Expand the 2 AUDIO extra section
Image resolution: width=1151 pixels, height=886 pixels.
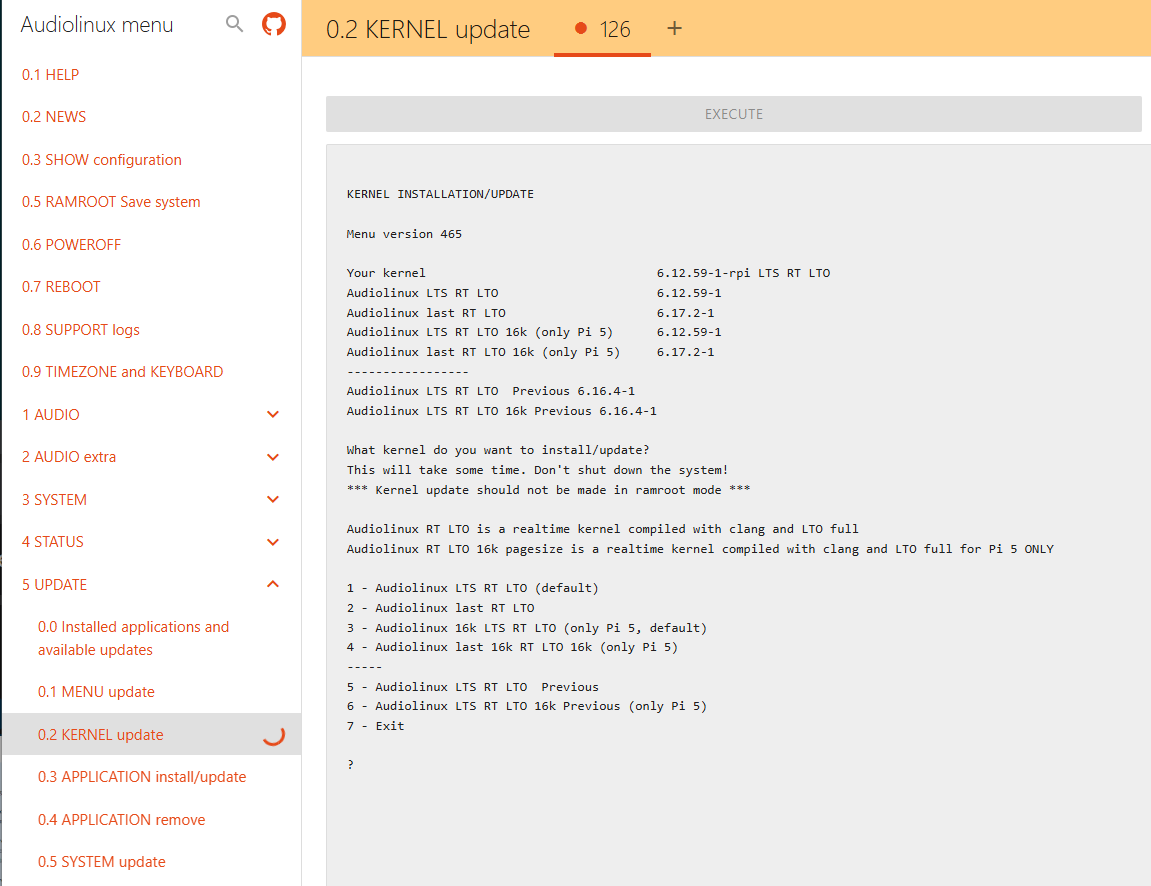coord(273,457)
